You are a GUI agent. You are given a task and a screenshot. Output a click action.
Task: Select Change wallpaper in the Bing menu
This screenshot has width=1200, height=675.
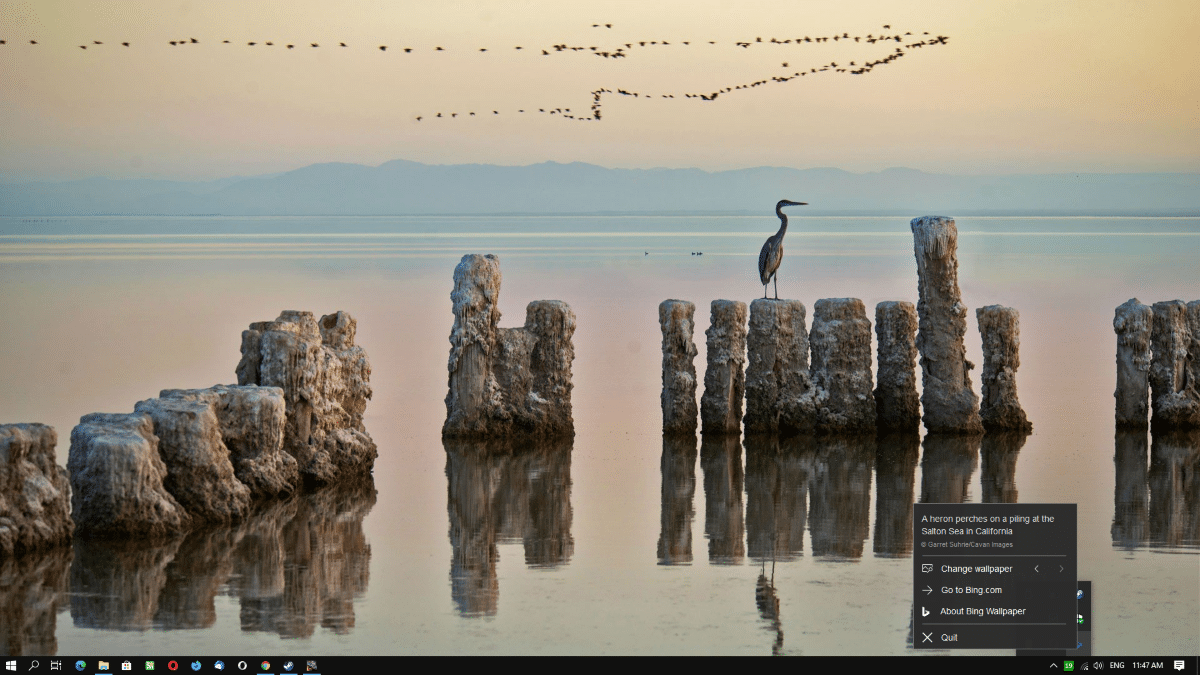[x=975, y=569]
